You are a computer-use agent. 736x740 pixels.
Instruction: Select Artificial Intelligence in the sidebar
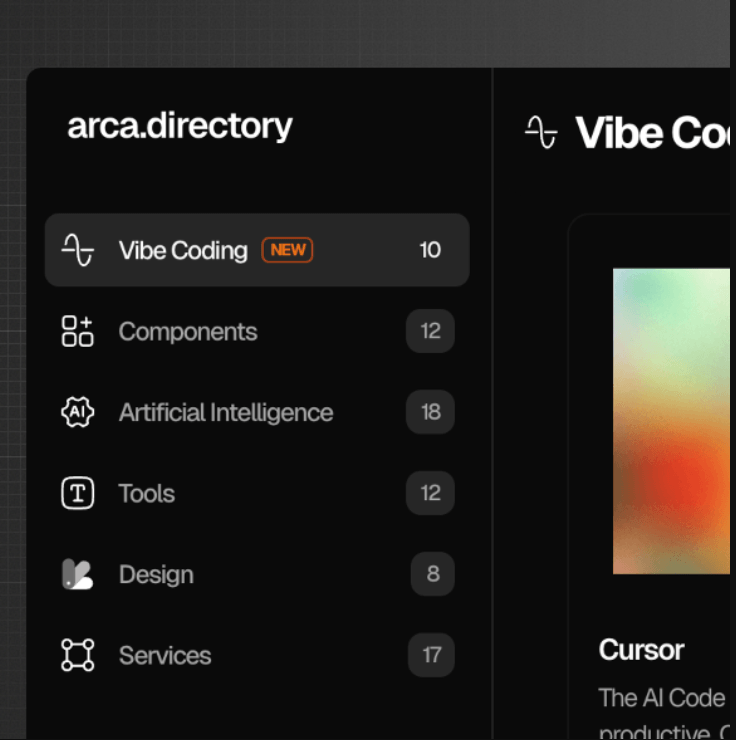[226, 412]
